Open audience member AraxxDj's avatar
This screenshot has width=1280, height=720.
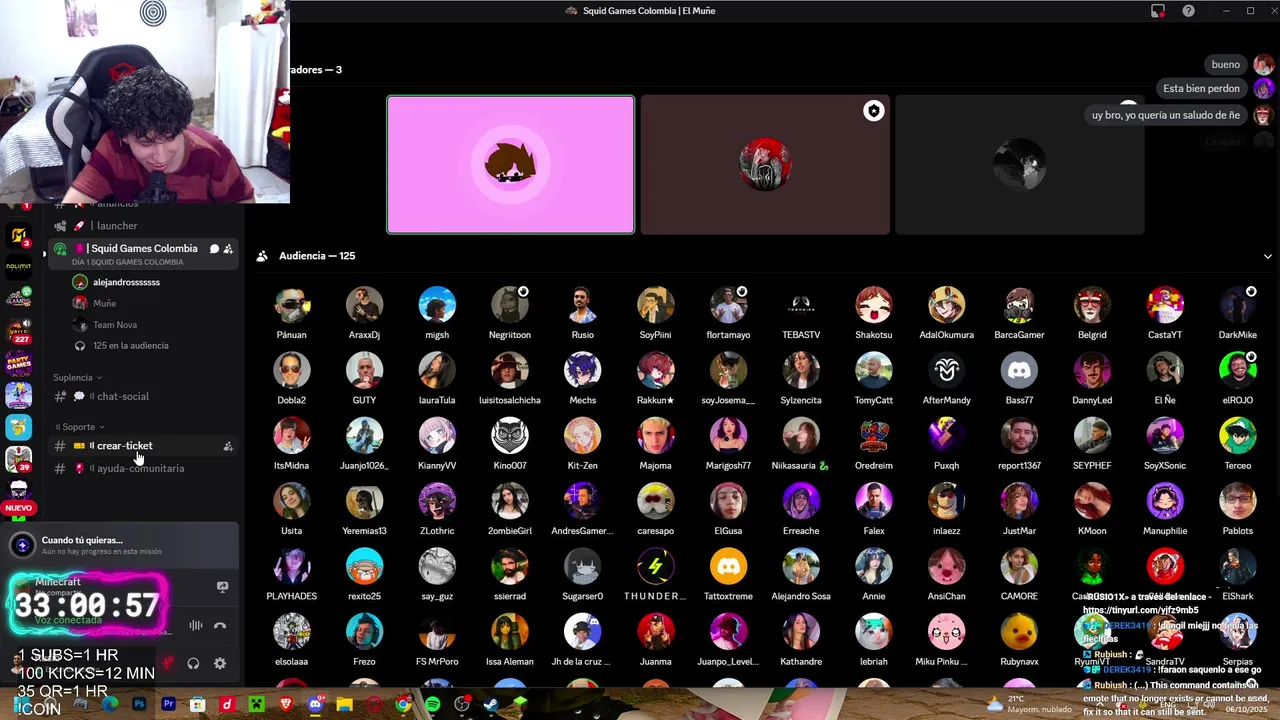364,305
